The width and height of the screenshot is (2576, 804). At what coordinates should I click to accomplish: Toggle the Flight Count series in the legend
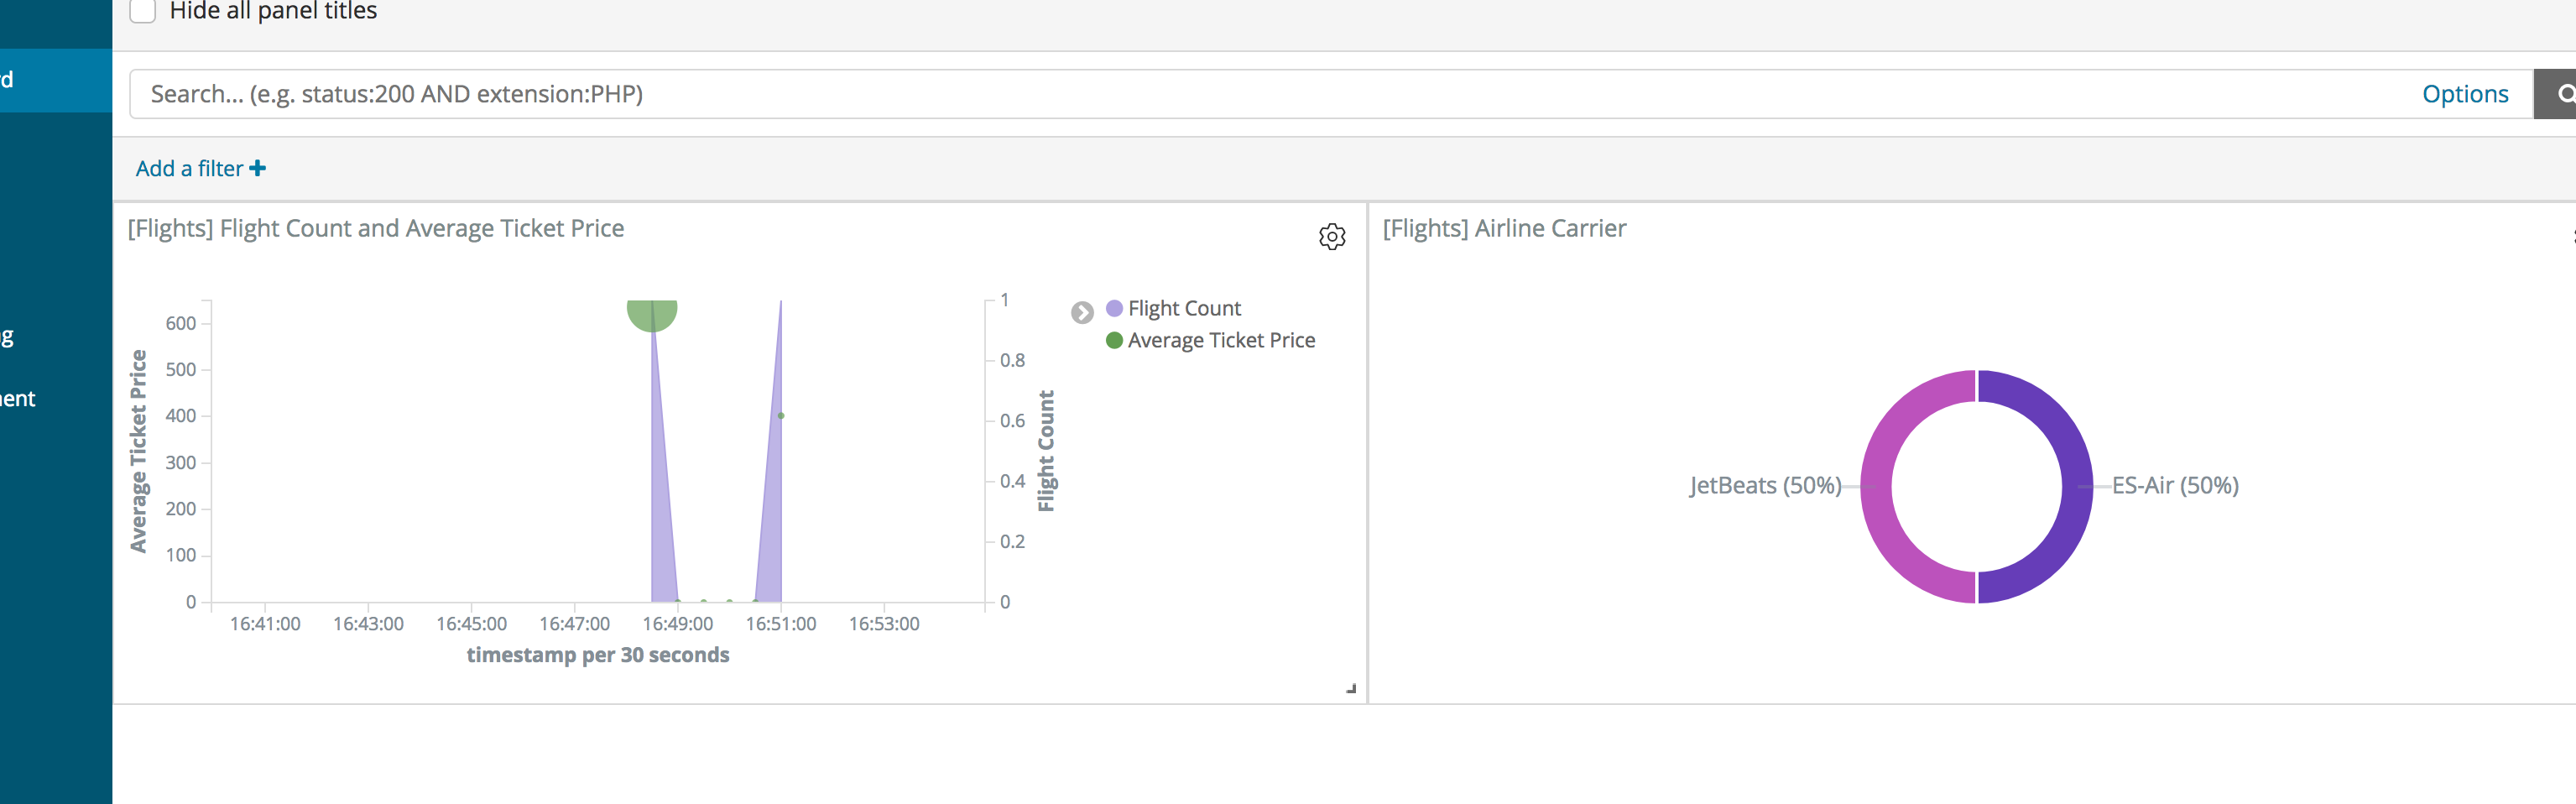click(x=1185, y=308)
